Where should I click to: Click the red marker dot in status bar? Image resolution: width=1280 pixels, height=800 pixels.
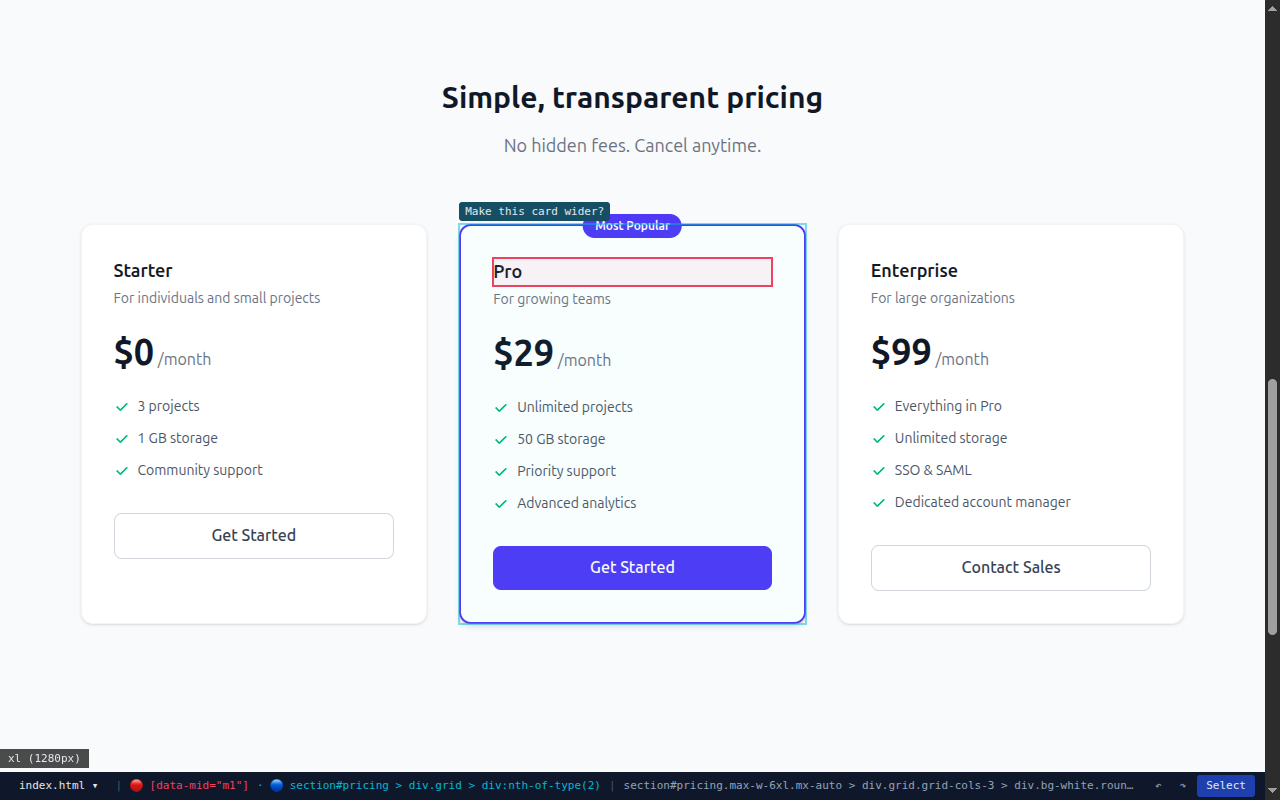(136, 786)
